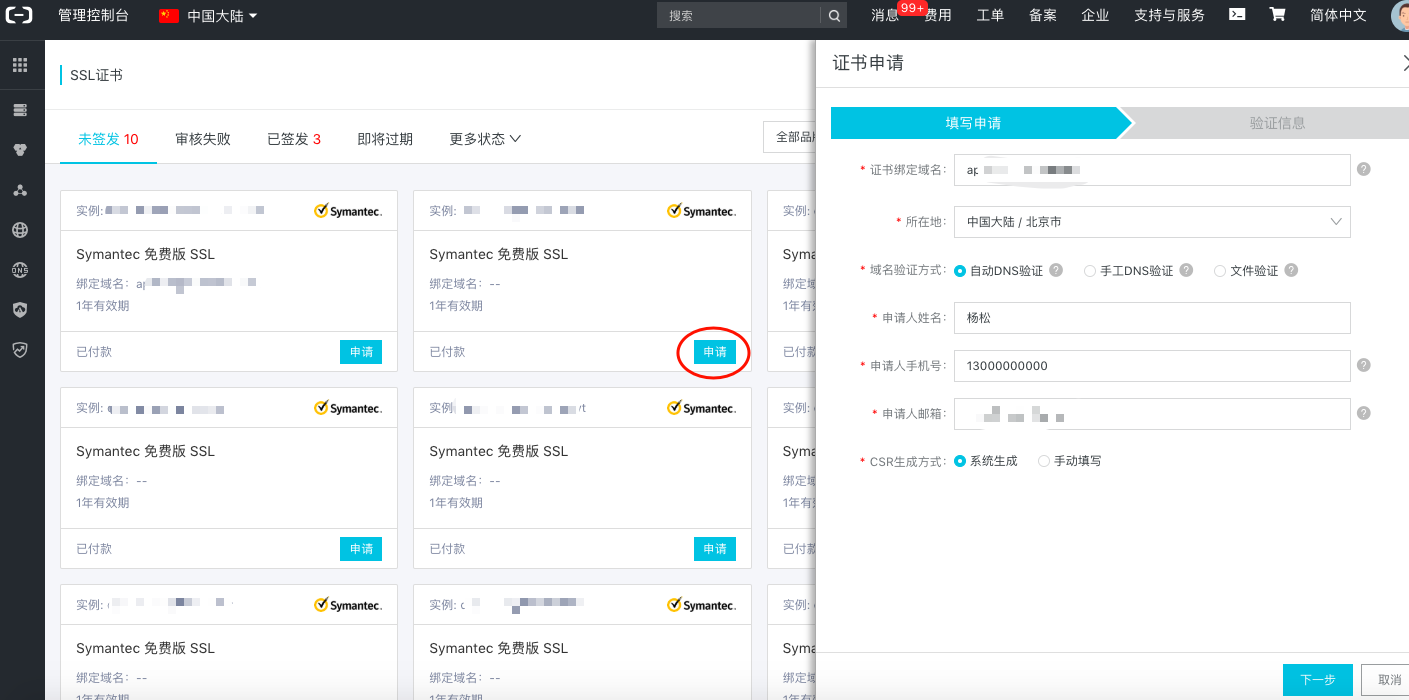Click help icon next to 文件验证
The height and width of the screenshot is (700, 1409).
[1291, 270]
